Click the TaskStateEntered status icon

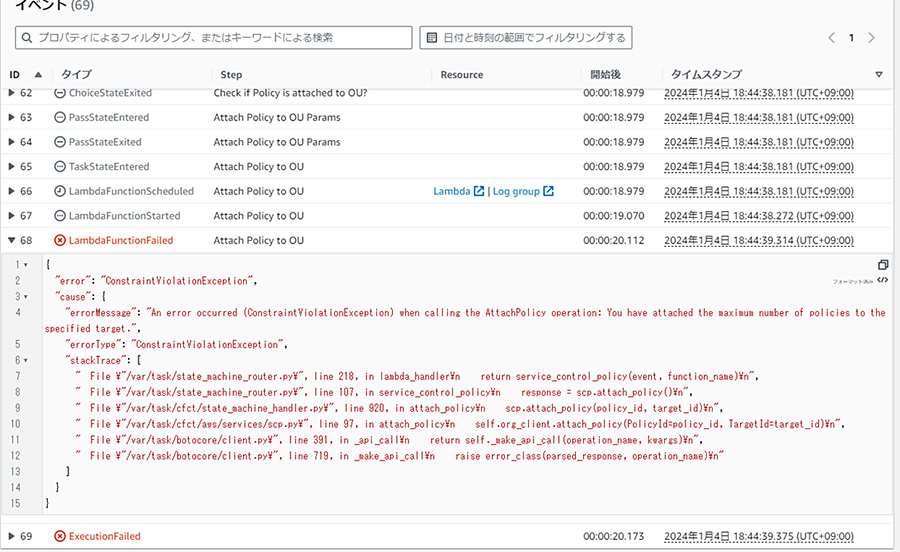pos(60,167)
